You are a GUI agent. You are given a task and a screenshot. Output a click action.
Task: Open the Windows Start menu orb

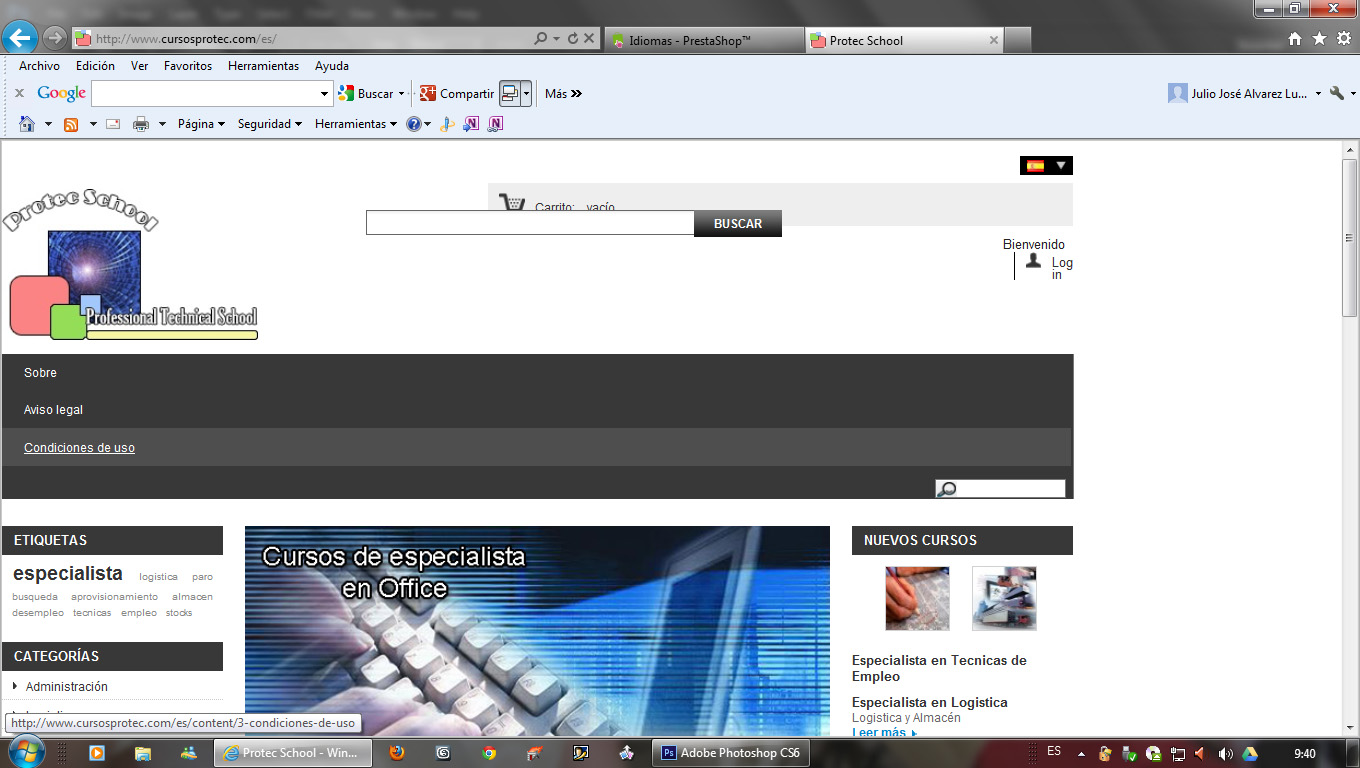tap(26, 752)
